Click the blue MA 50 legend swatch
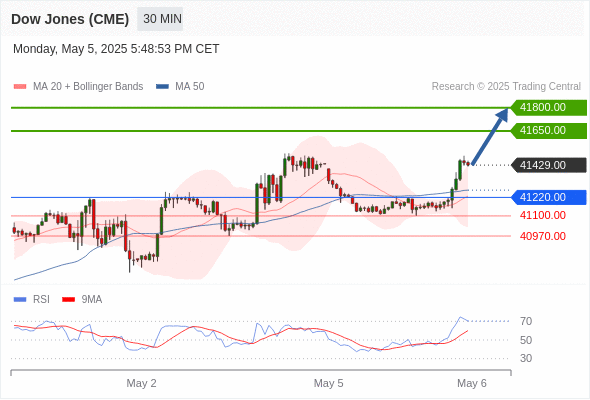This screenshot has width=590, height=400. (162, 87)
